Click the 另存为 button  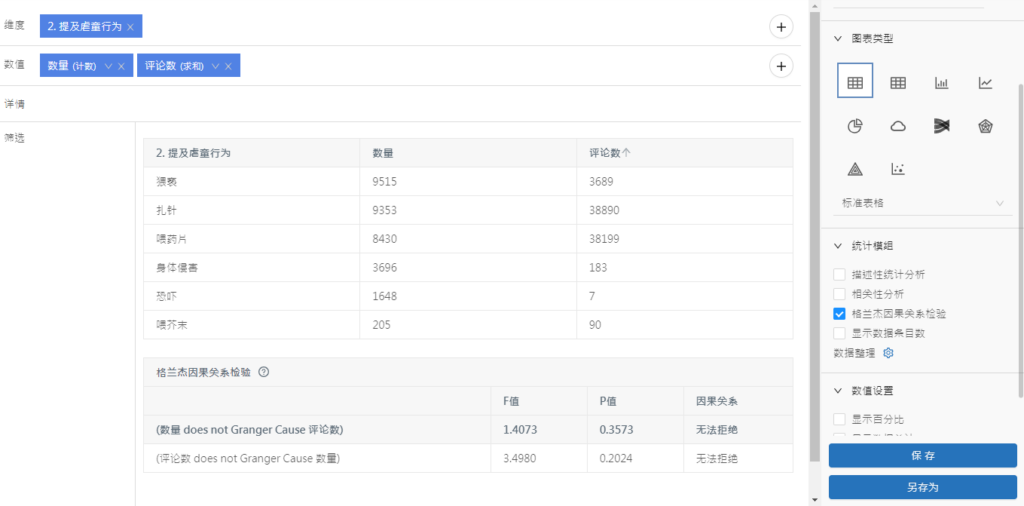pos(922,488)
